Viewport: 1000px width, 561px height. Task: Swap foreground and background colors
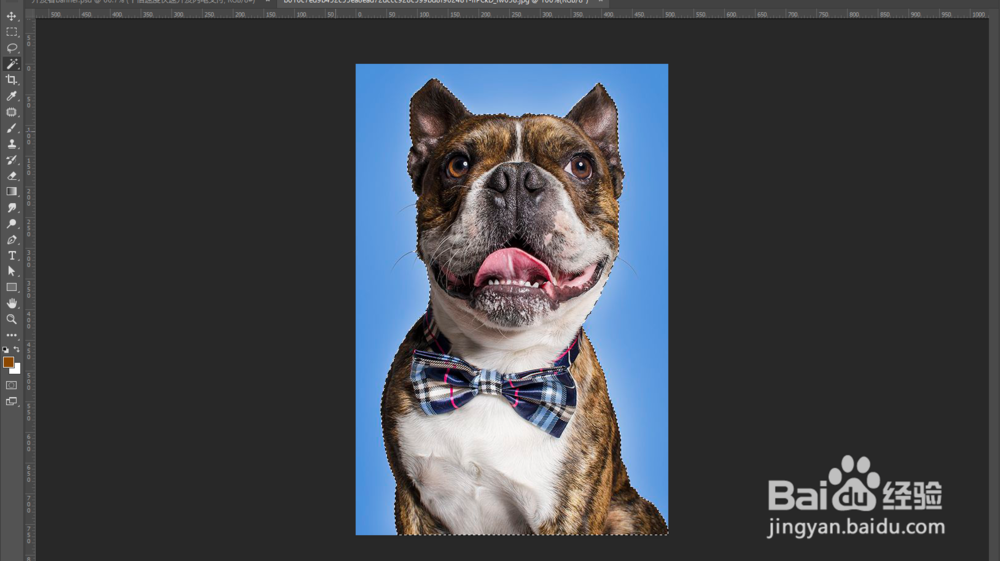click(17, 349)
